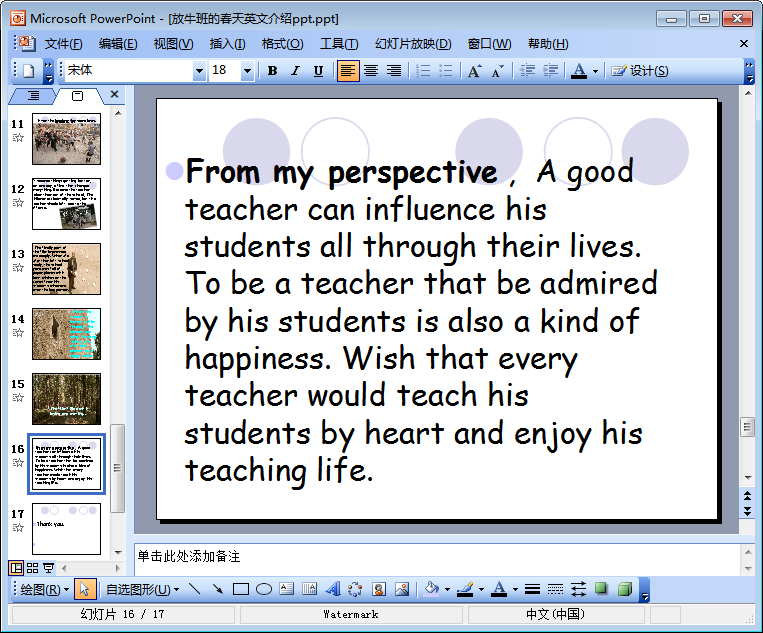Select slide 11 thumbnail
Screen dimensions: 763x633
[67, 139]
